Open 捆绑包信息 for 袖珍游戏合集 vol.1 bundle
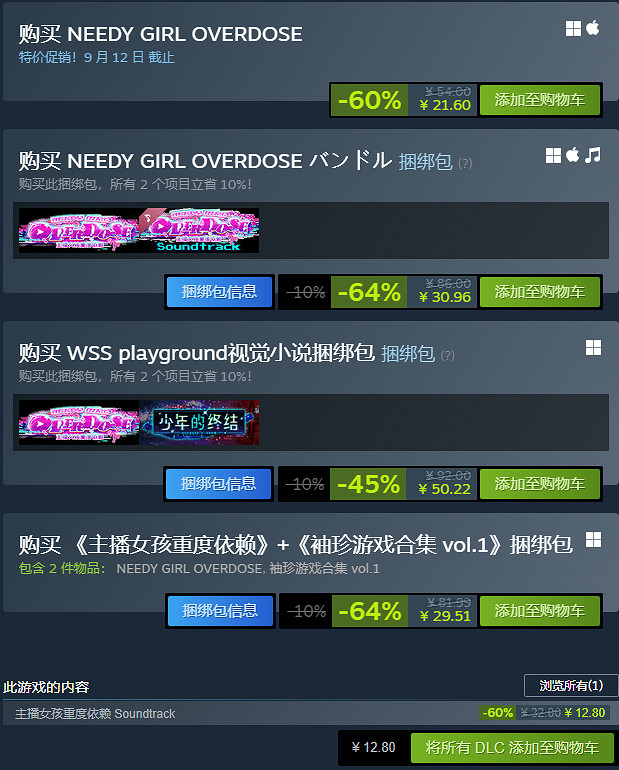619x770 pixels. pos(220,610)
